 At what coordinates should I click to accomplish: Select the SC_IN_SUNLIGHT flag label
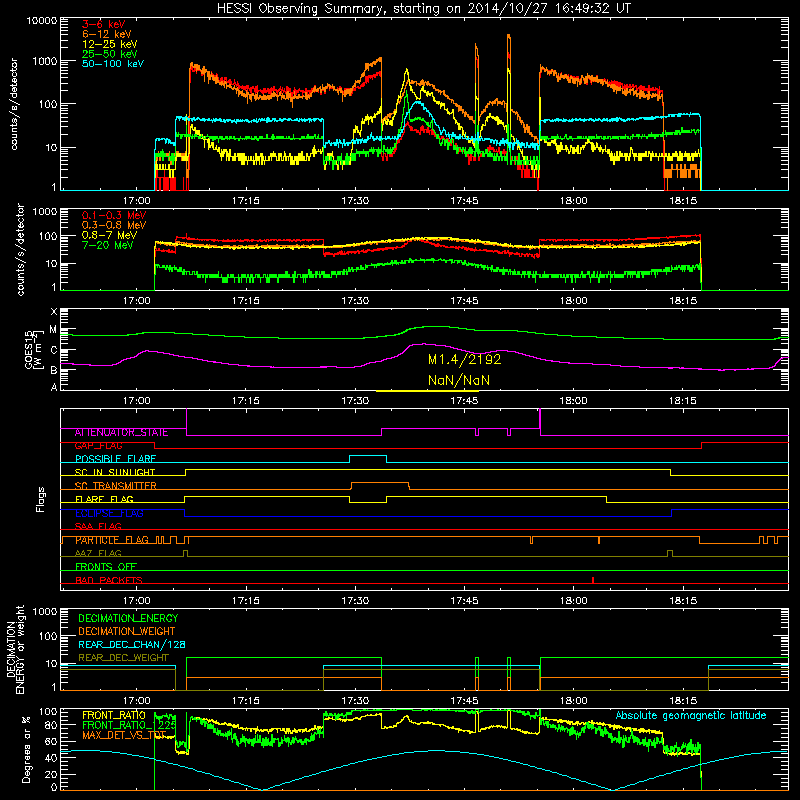coord(115,472)
